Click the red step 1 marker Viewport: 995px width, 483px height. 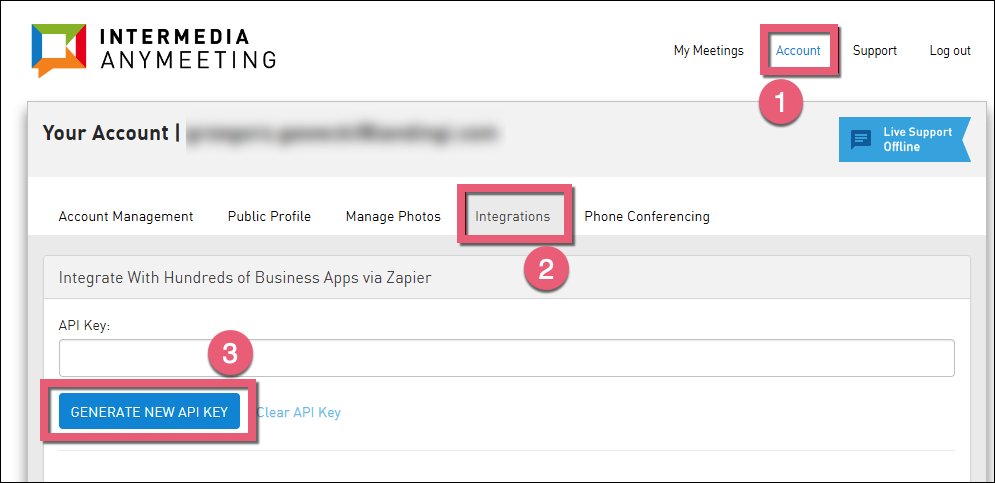781,101
